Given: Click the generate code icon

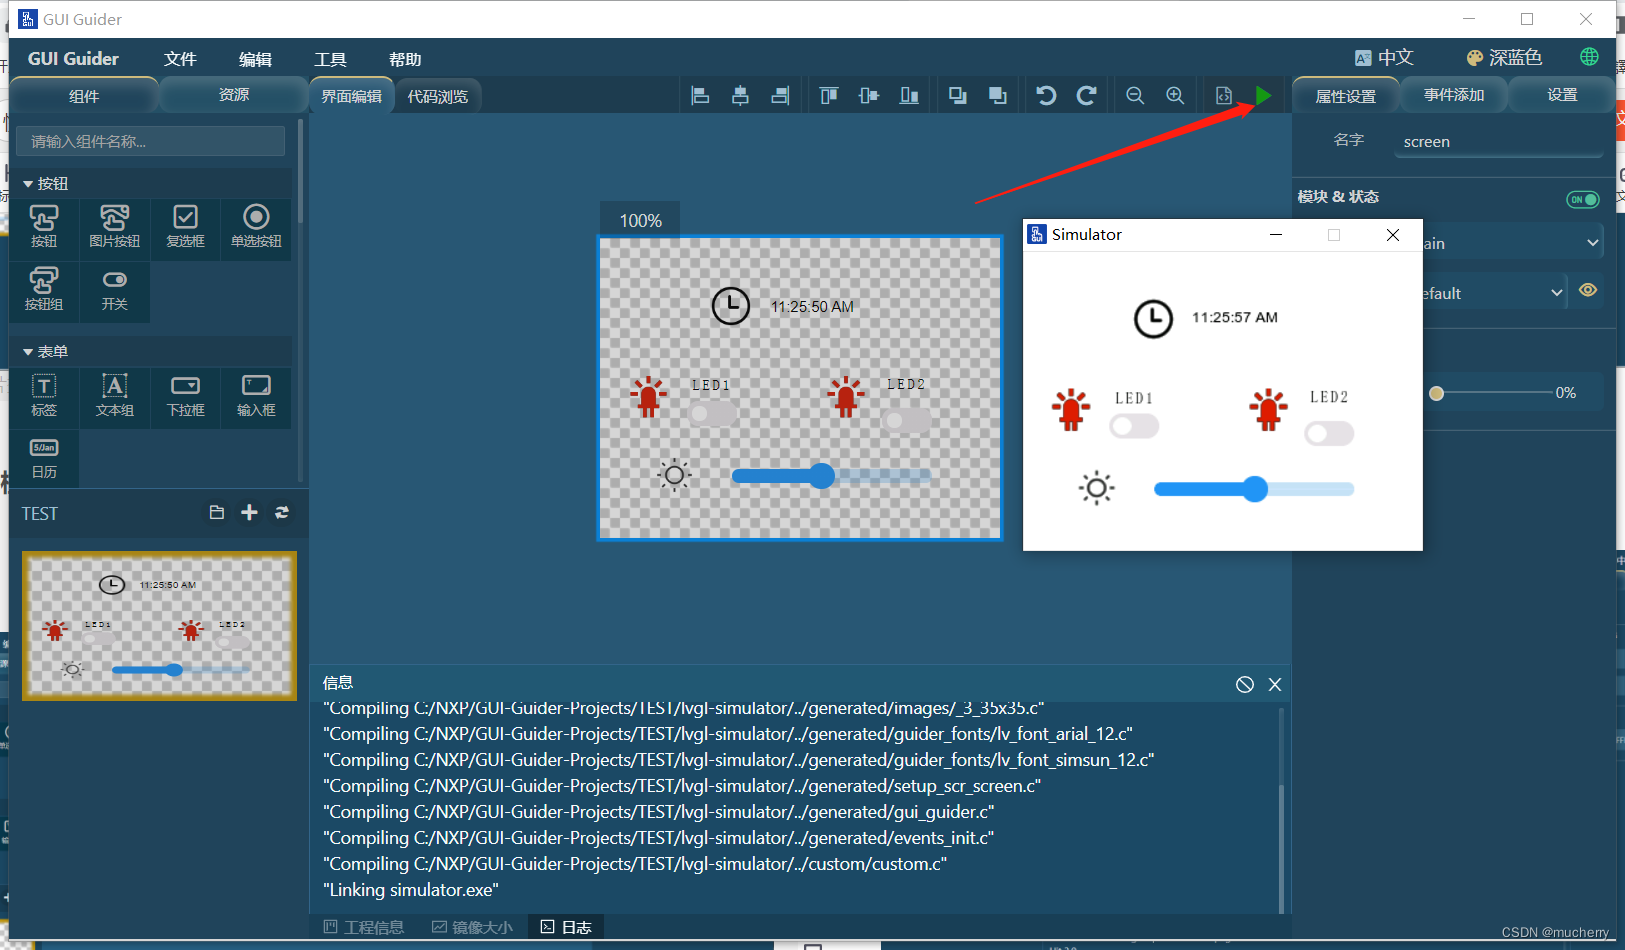Looking at the screenshot, I should [1223, 96].
